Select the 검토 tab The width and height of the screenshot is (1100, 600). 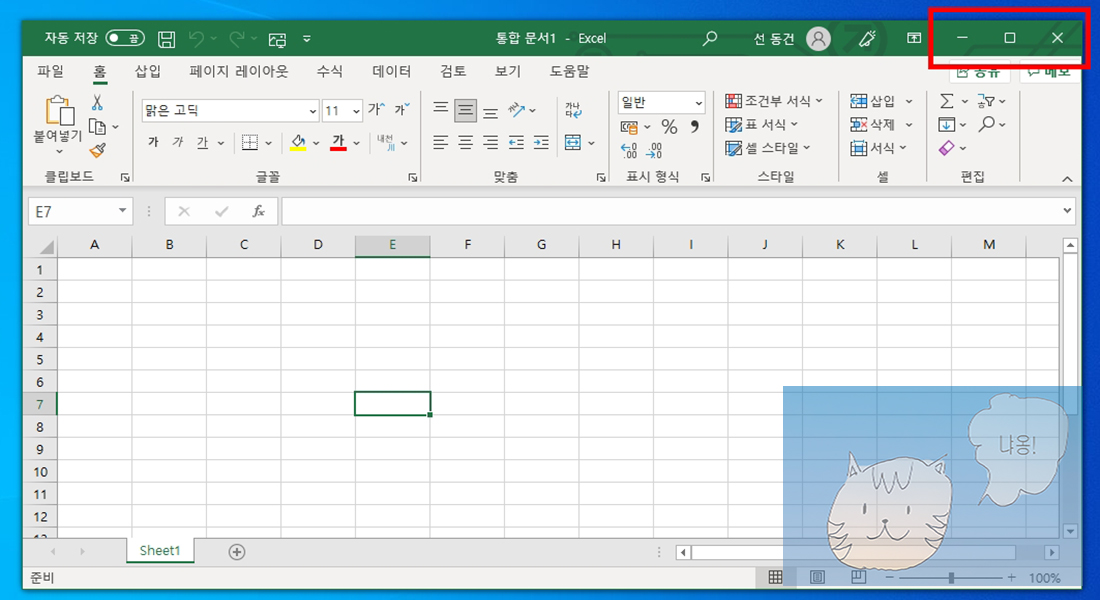pyautogui.click(x=453, y=71)
